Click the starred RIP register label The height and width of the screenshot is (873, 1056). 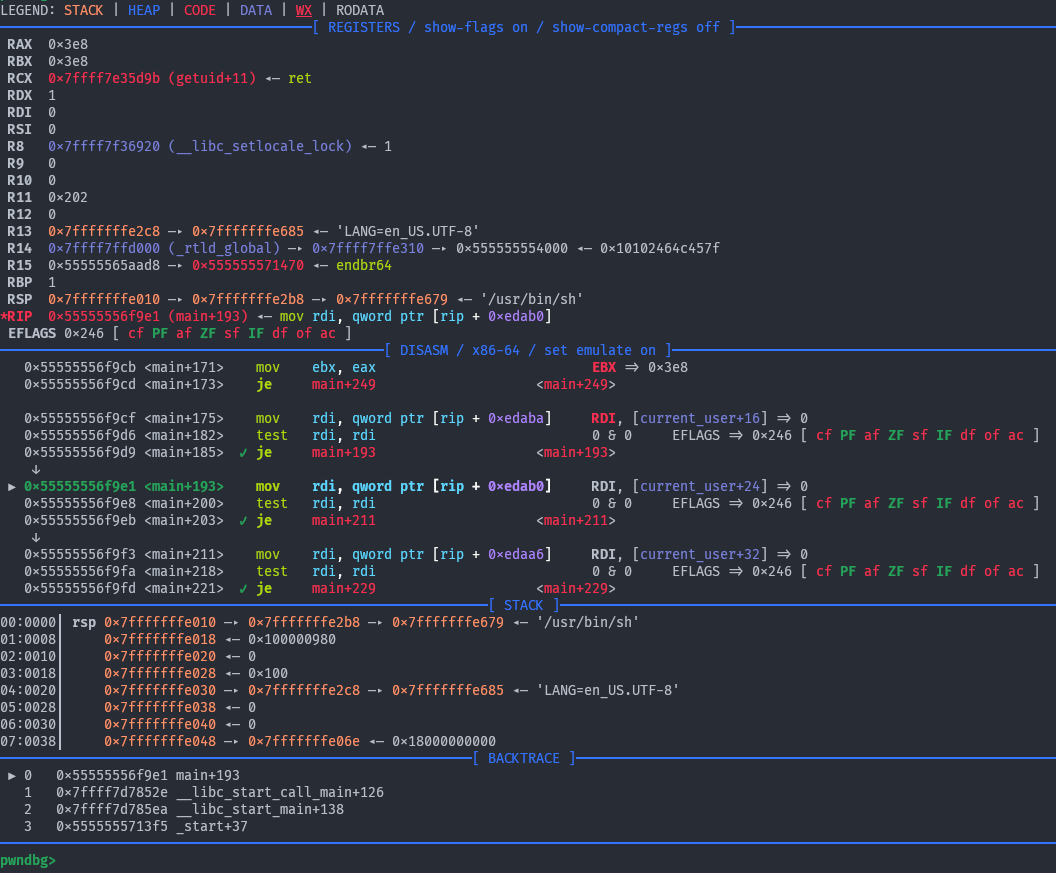click(x=22, y=316)
